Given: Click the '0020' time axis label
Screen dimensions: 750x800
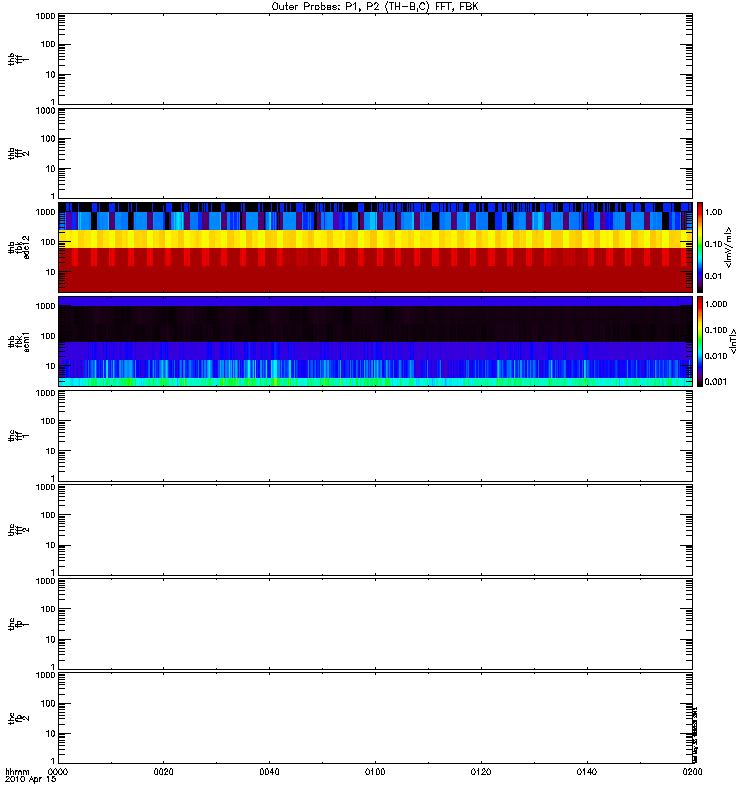Looking at the screenshot, I should coord(164,772).
